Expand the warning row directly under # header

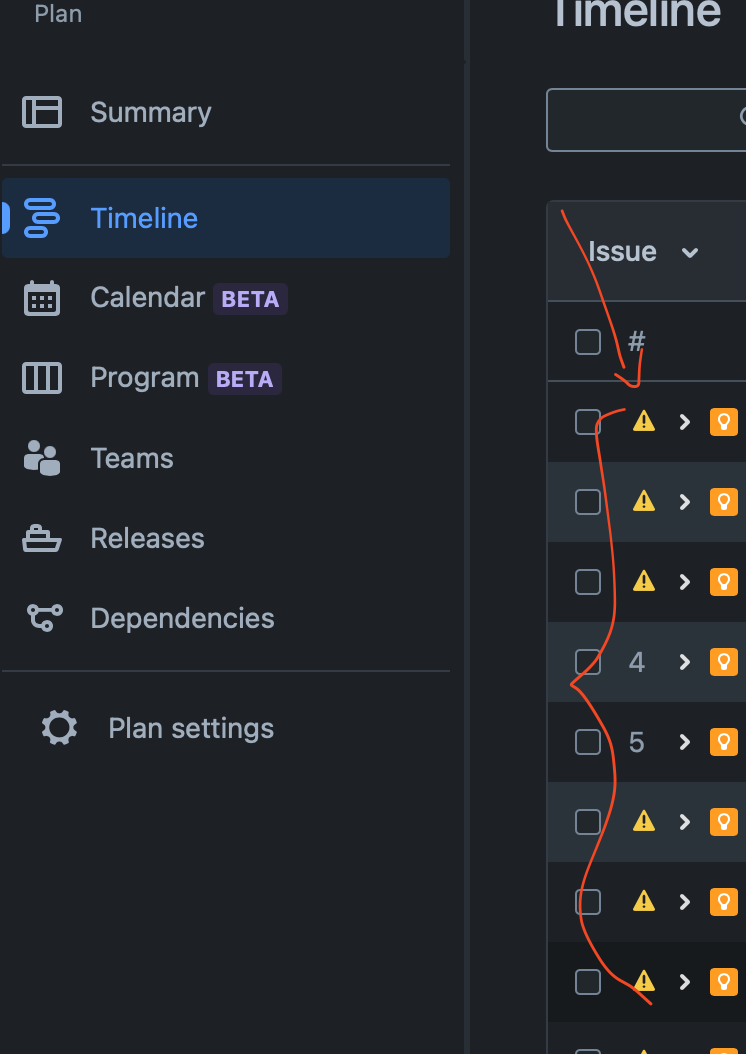(685, 422)
